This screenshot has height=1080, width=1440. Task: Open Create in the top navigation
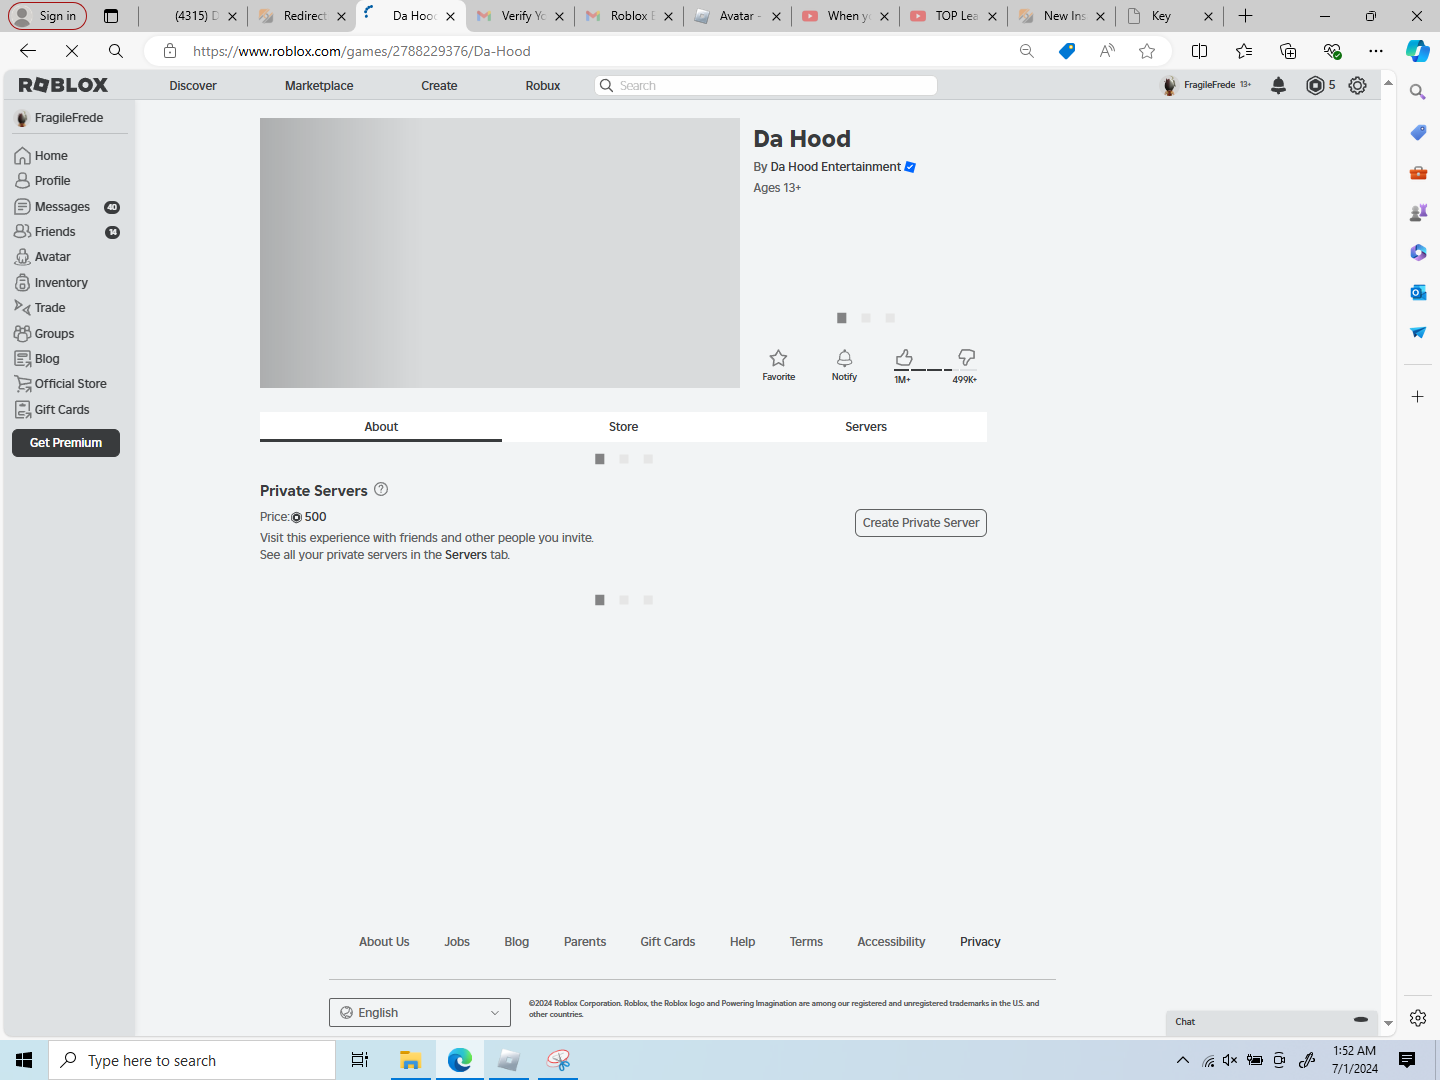tap(439, 86)
